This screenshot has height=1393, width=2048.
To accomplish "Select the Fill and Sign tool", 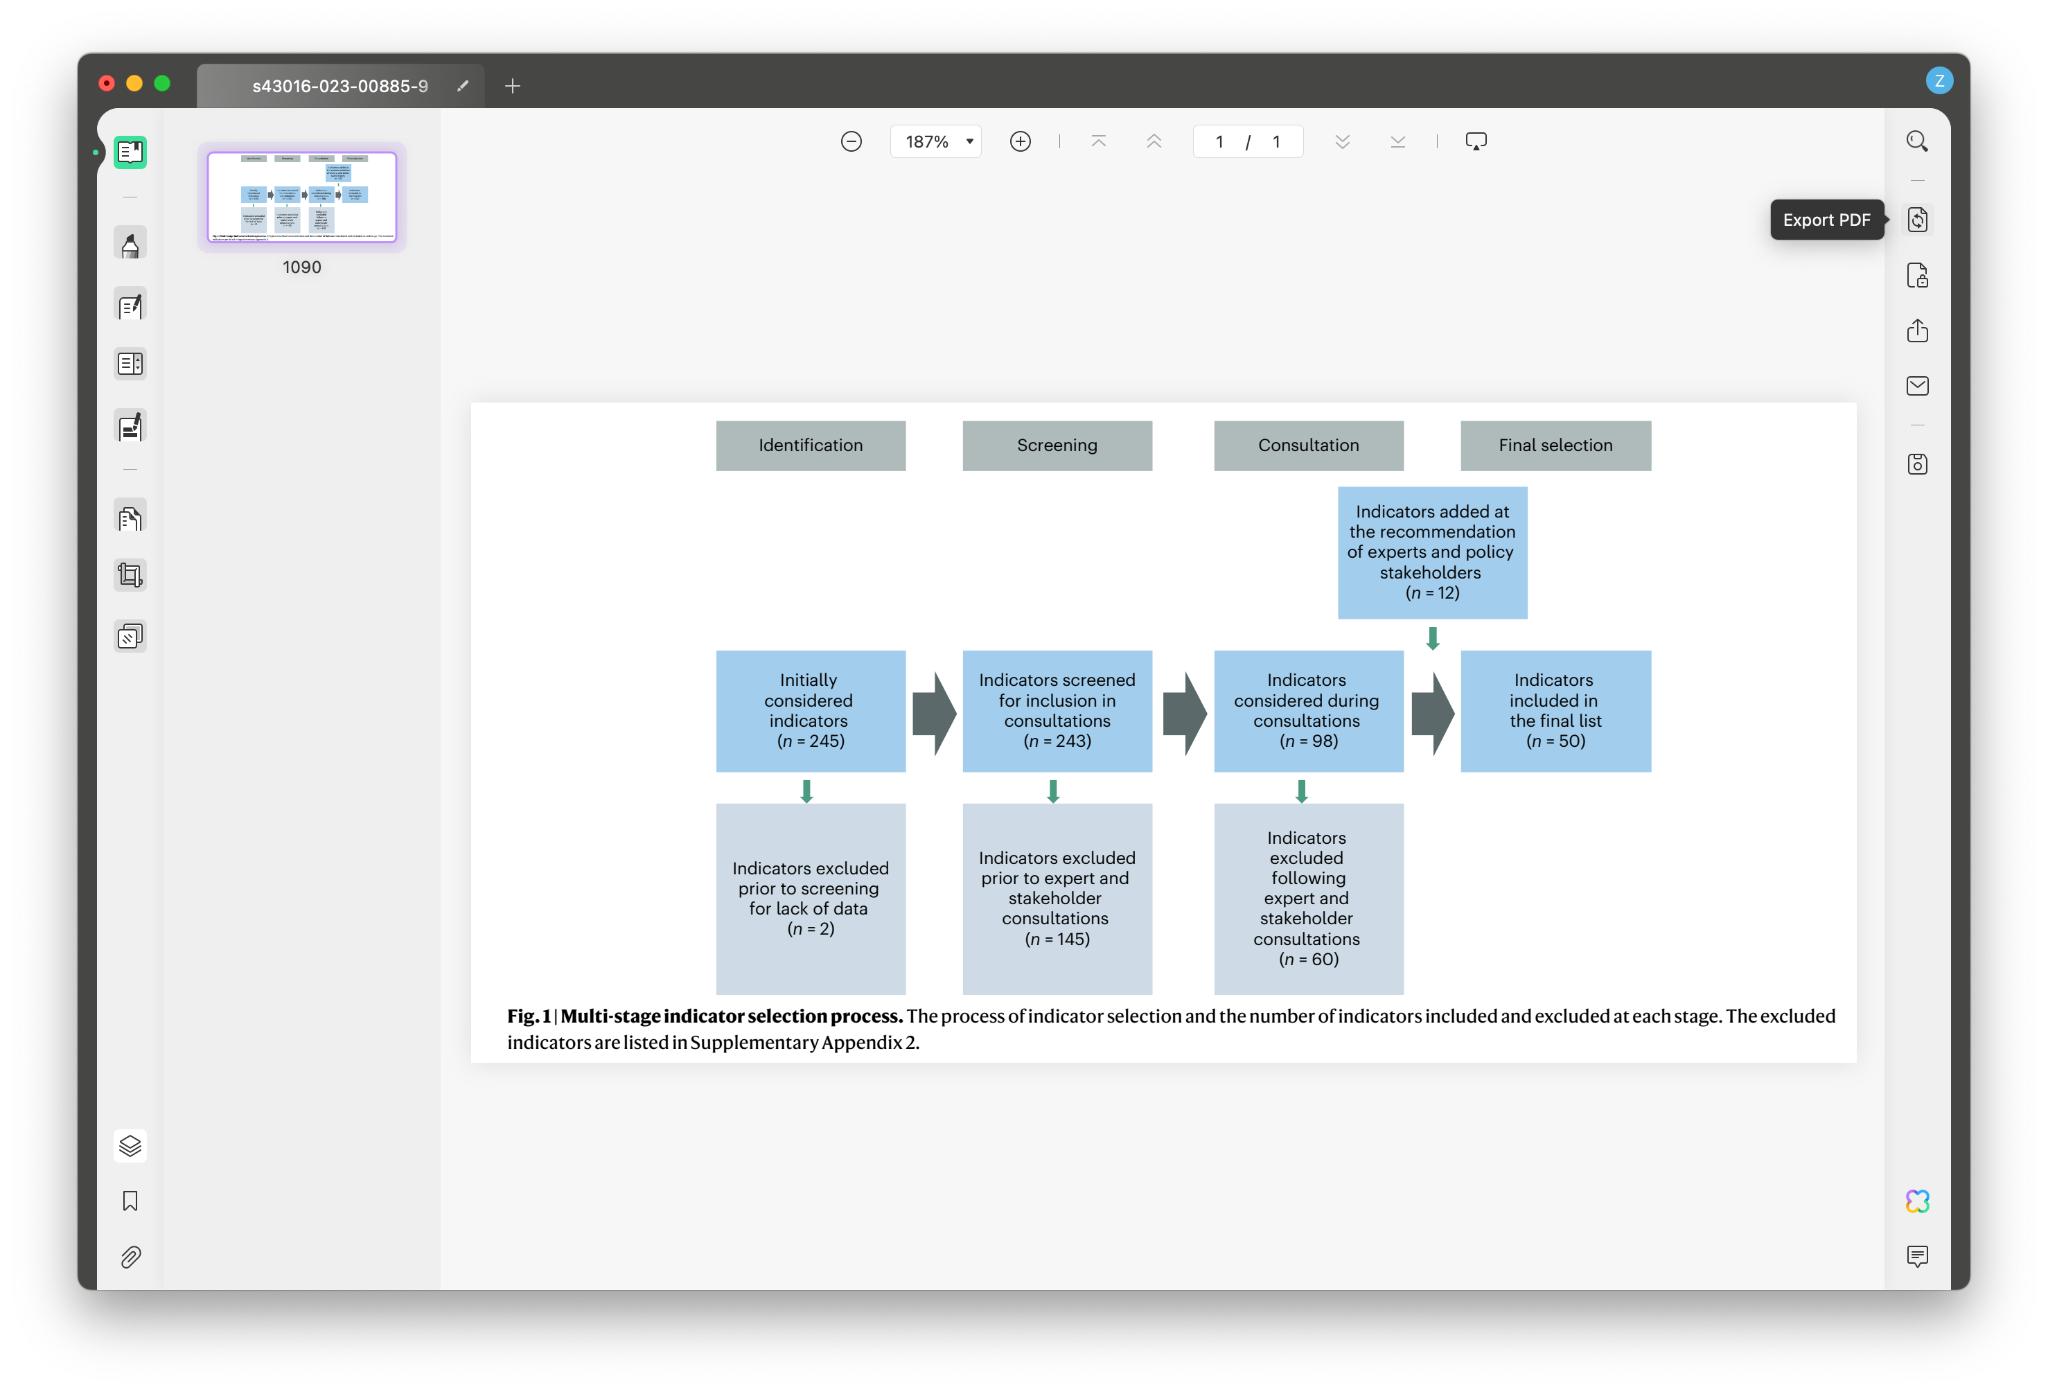I will click(129, 425).
